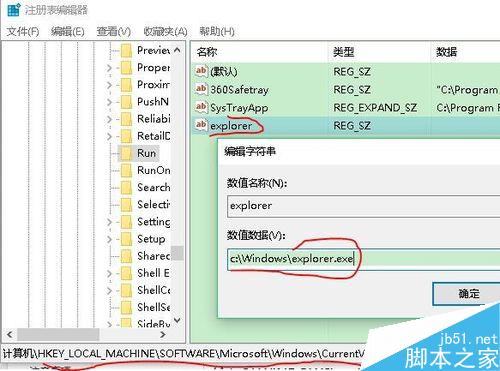500x371 pixels.
Task: Select the ShellSe key in tree
Action: pos(154,308)
